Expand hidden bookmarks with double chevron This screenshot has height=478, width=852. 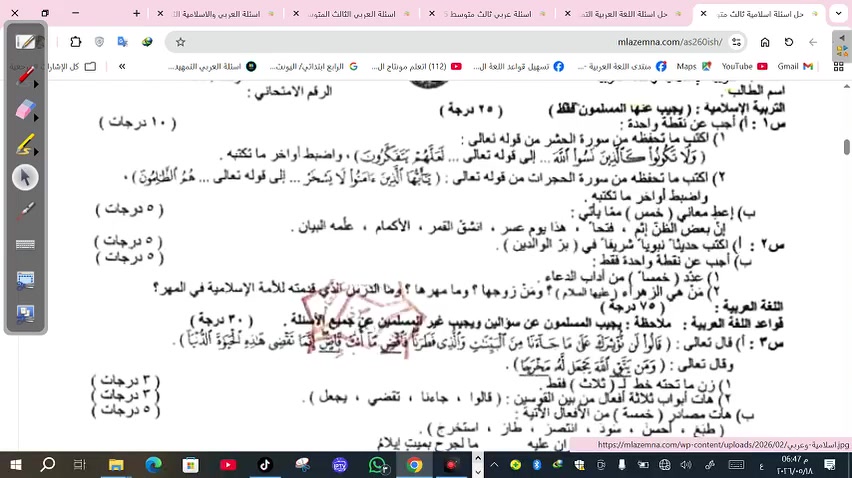[x=122, y=66]
